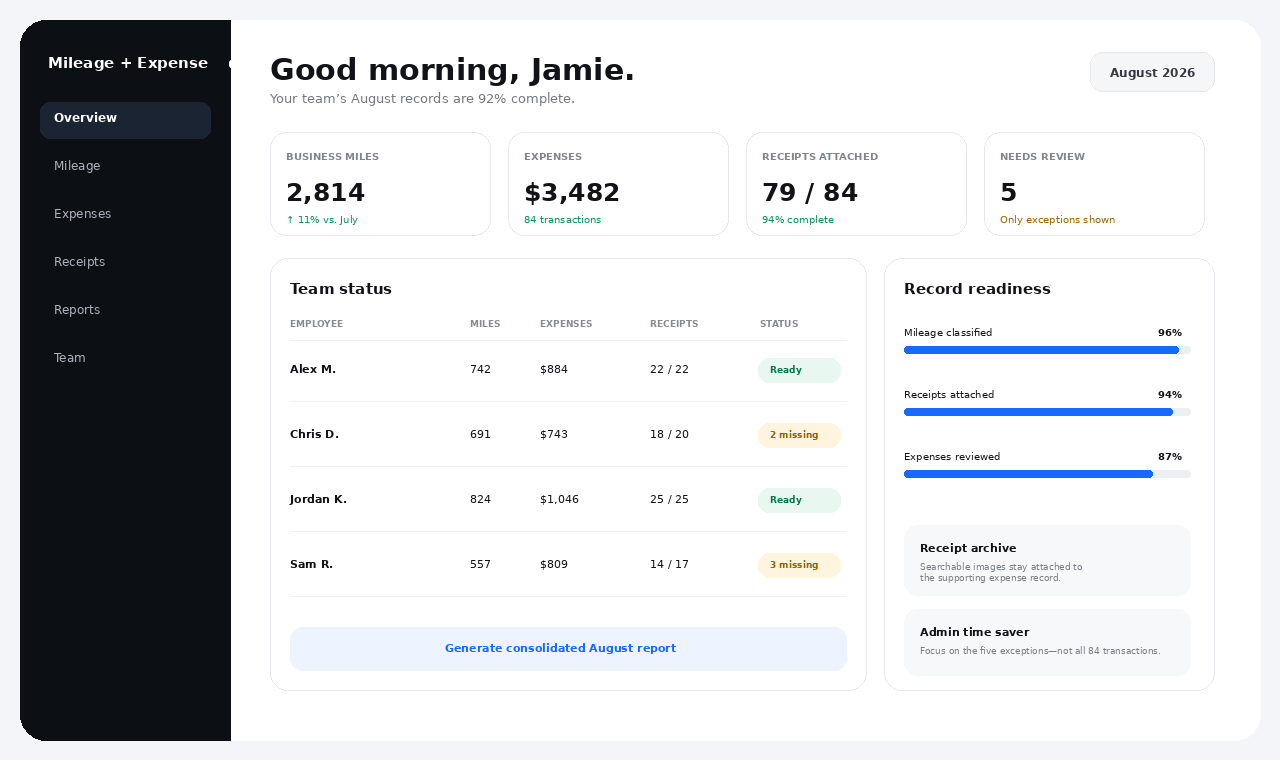Click the Record readiness panel heading
This screenshot has height=760, width=1280.
click(977, 289)
